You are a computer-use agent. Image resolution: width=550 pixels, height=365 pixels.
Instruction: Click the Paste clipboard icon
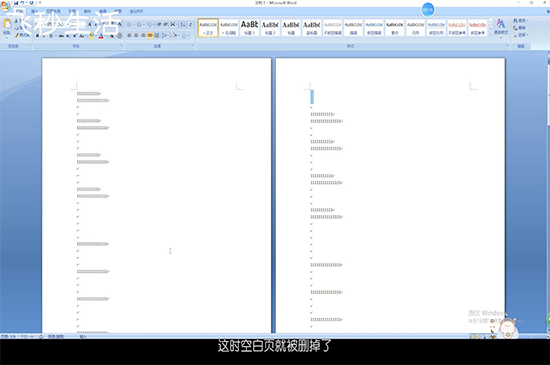(7, 25)
